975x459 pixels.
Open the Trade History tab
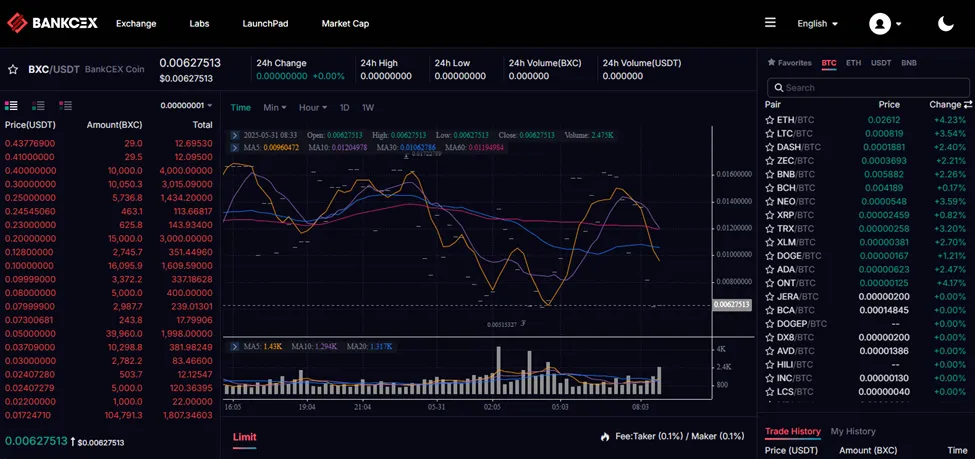click(x=792, y=432)
